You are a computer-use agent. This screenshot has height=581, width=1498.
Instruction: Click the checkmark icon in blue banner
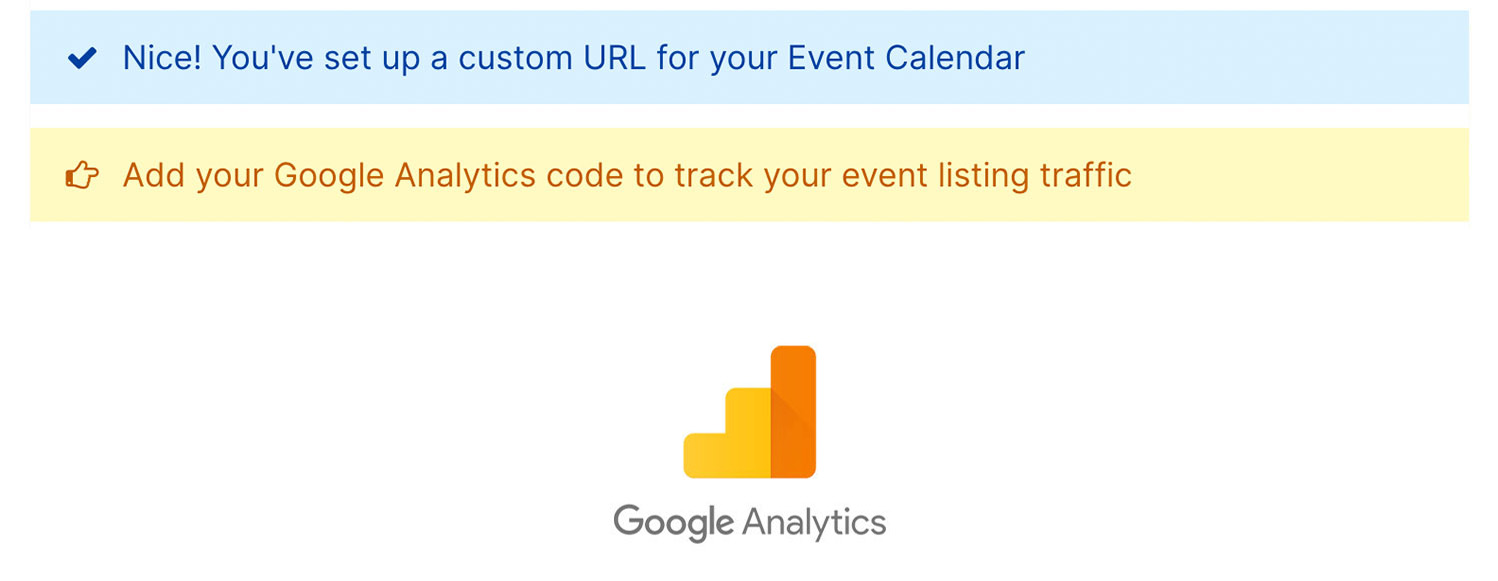click(81, 59)
